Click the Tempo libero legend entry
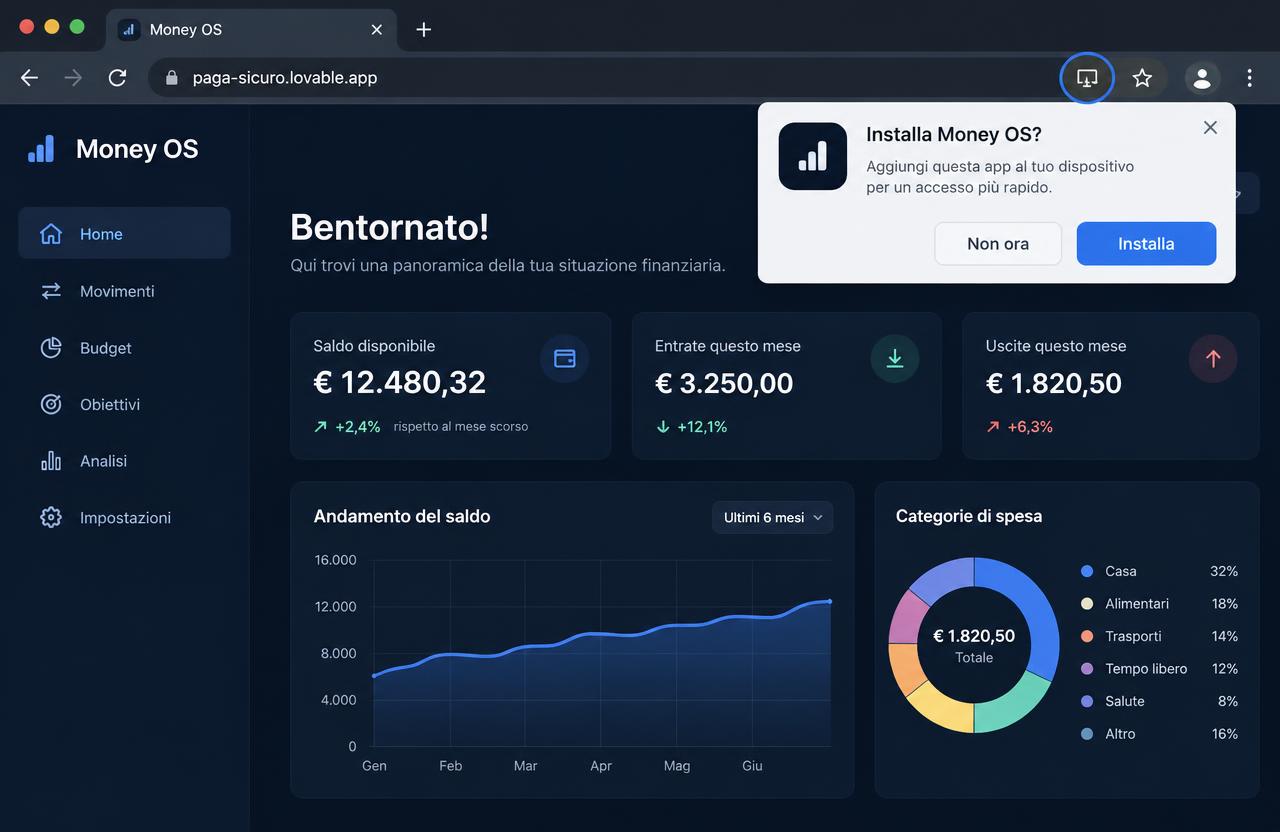The image size is (1280, 832). point(1160,668)
